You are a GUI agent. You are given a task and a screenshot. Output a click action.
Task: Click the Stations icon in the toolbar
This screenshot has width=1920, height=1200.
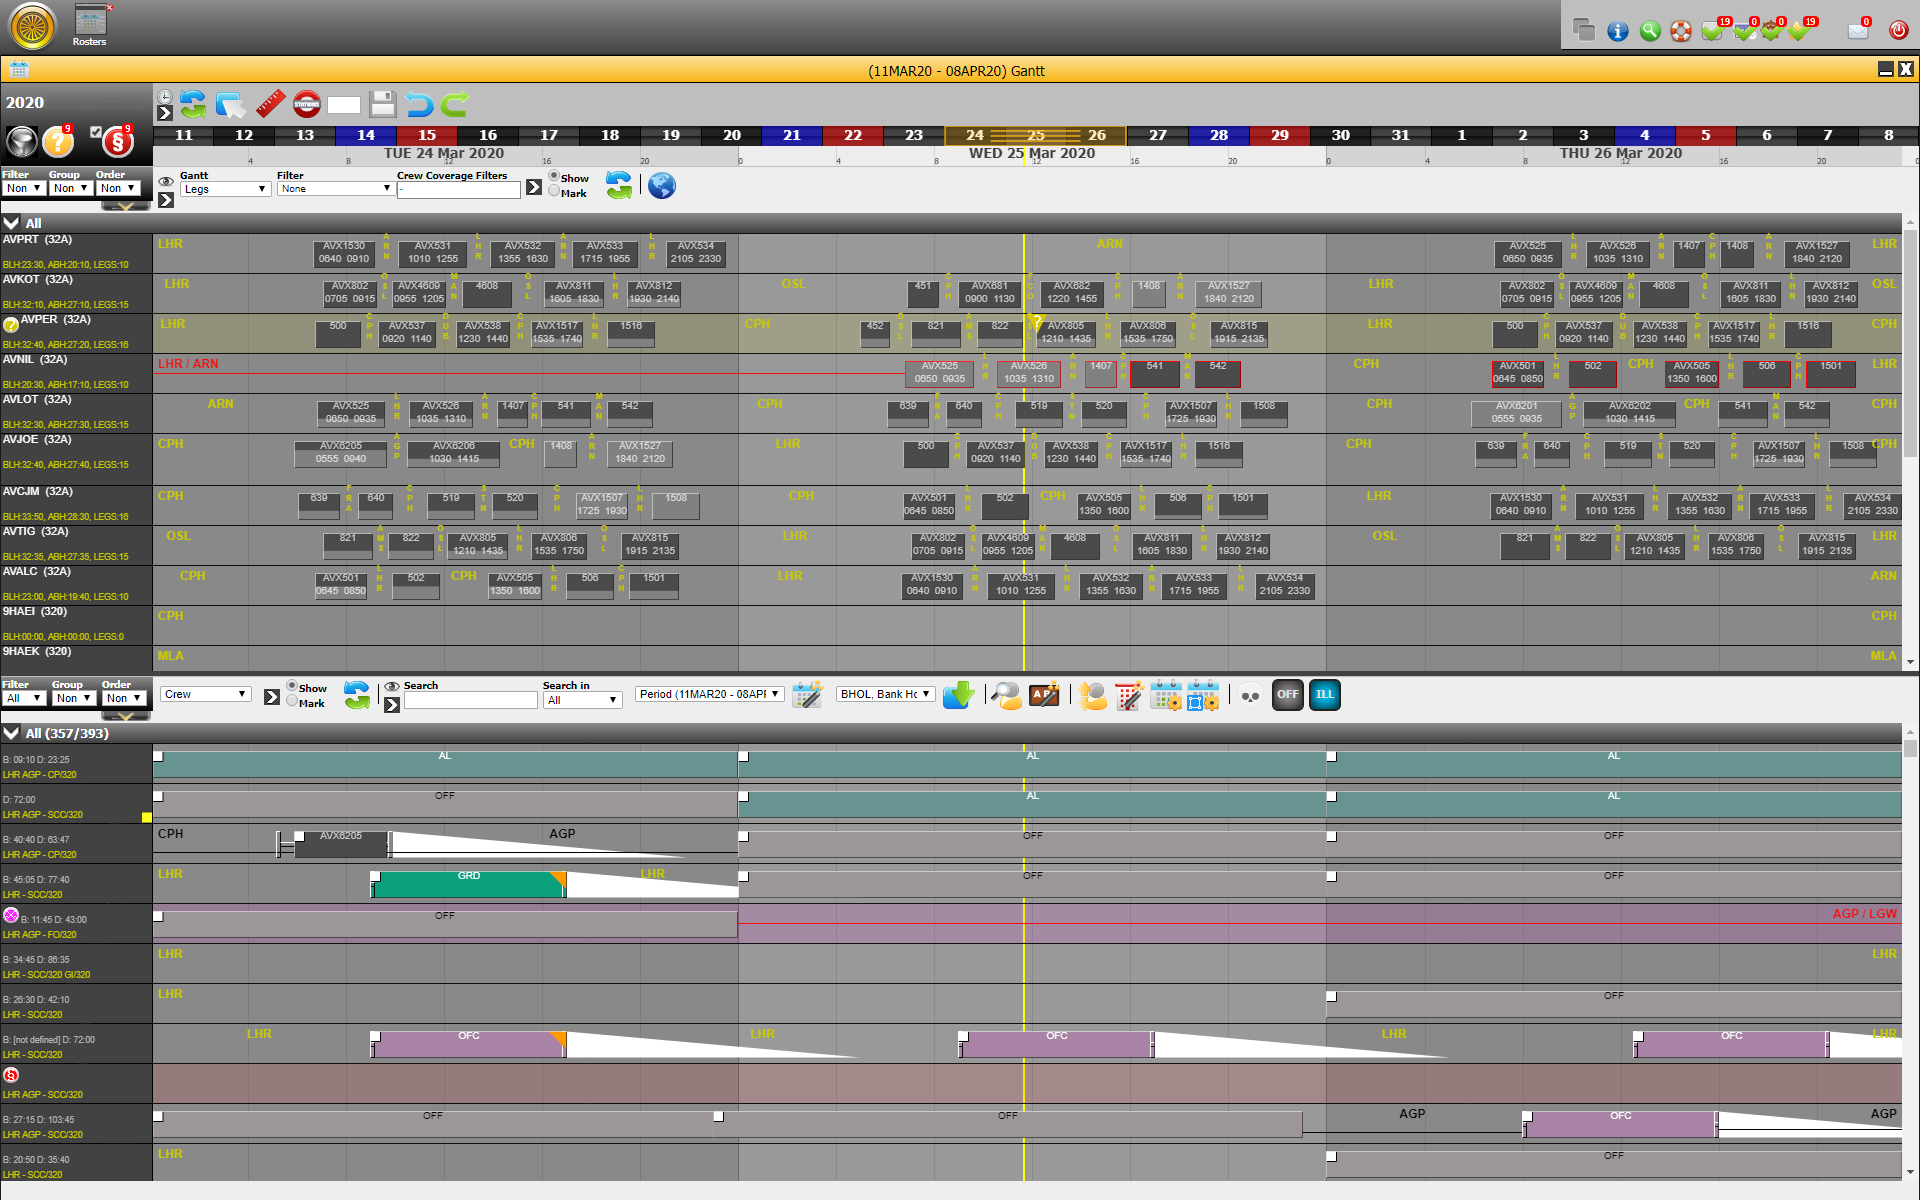point(307,104)
